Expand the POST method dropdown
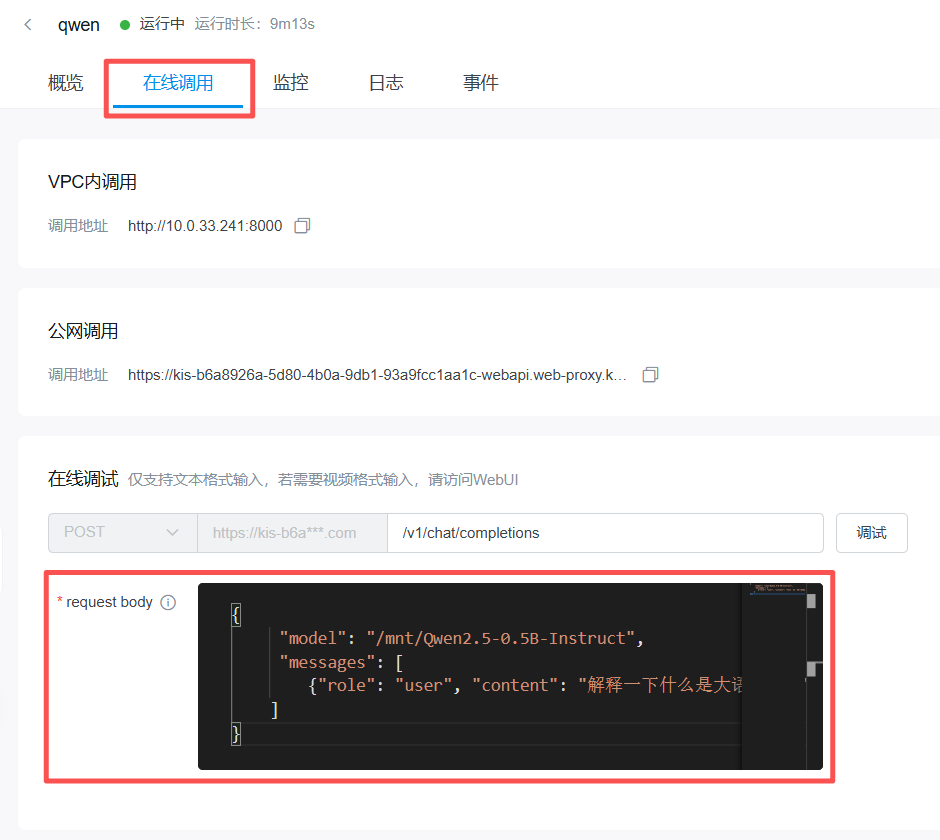 point(122,533)
